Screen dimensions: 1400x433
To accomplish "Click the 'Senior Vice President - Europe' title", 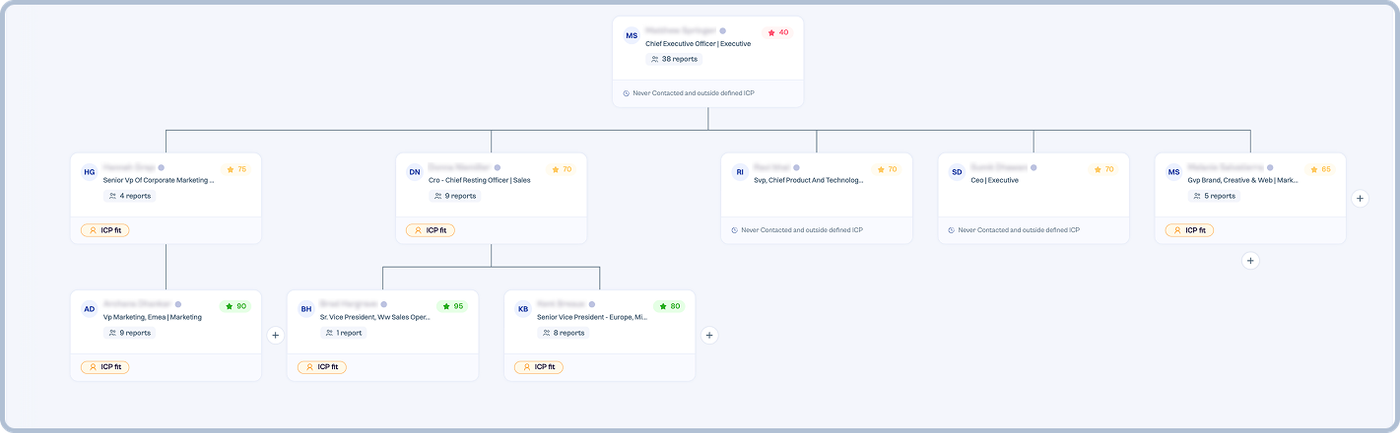I will coord(592,318).
